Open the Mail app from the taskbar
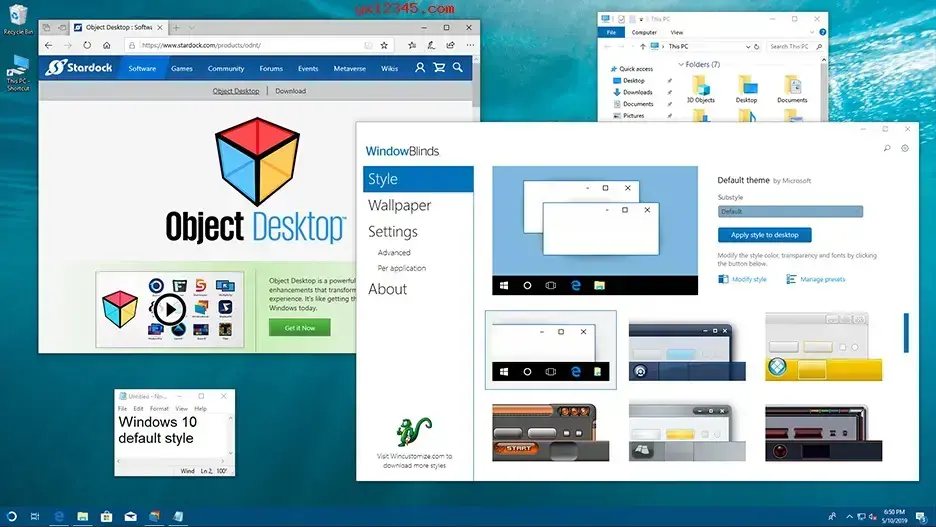The height and width of the screenshot is (527, 936). click(130, 516)
